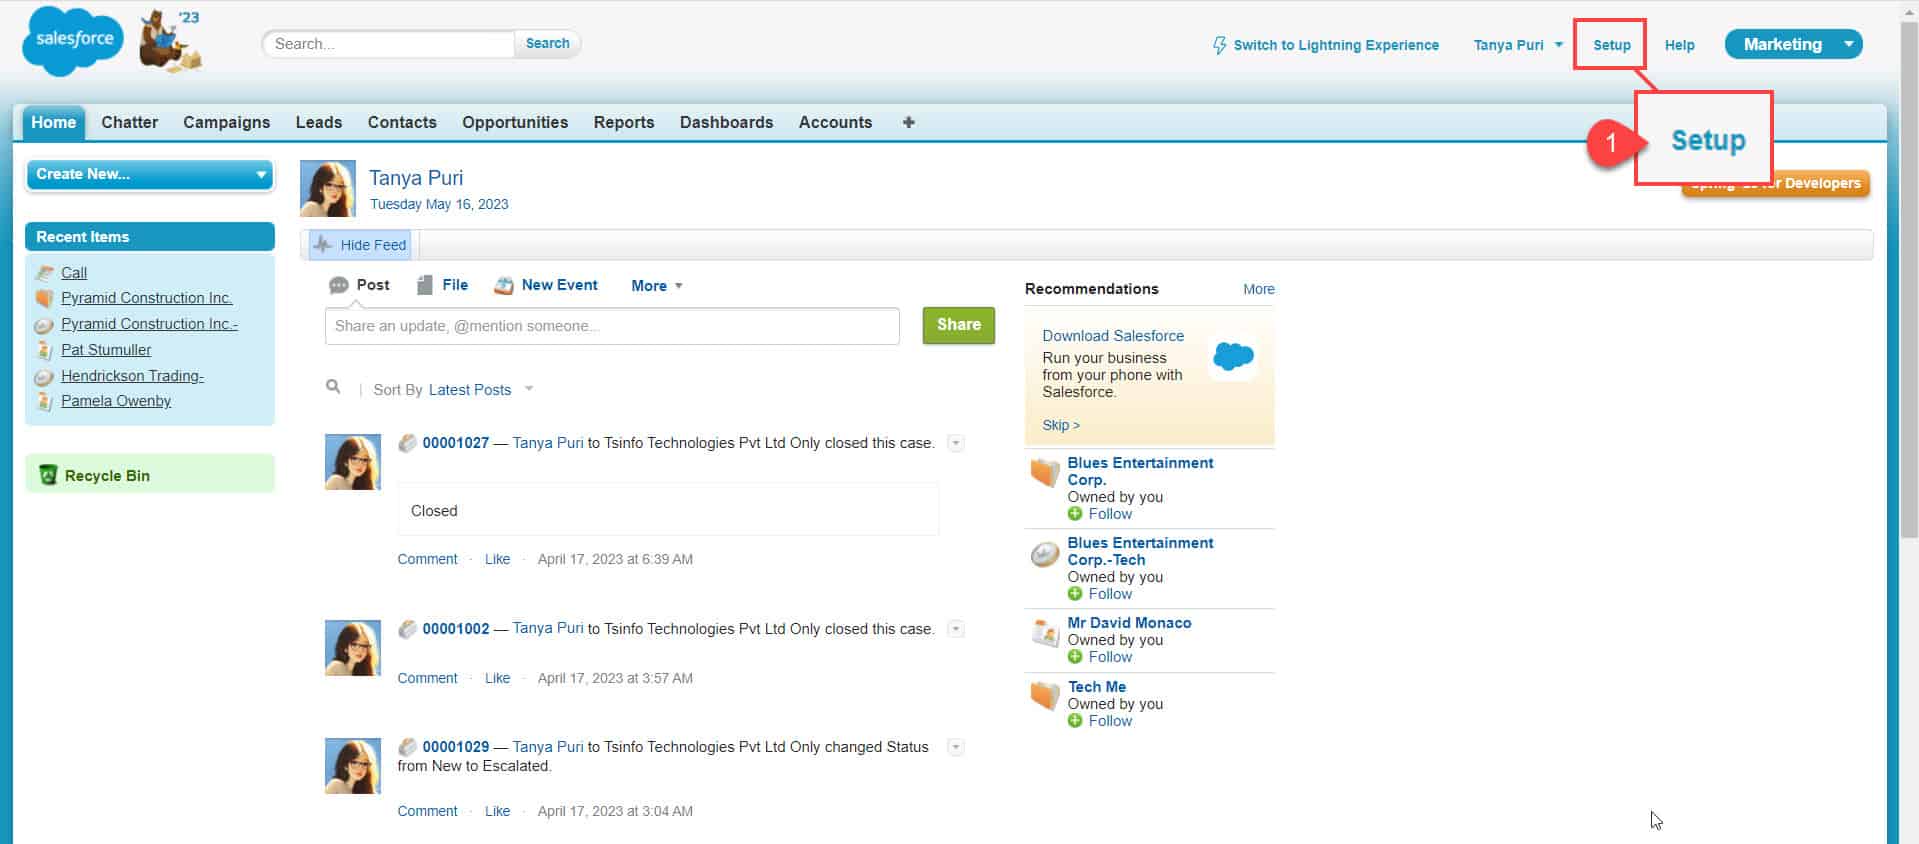The image size is (1919, 844).
Task: Click green plus to follow Mr David Monaco
Action: (1075, 657)
